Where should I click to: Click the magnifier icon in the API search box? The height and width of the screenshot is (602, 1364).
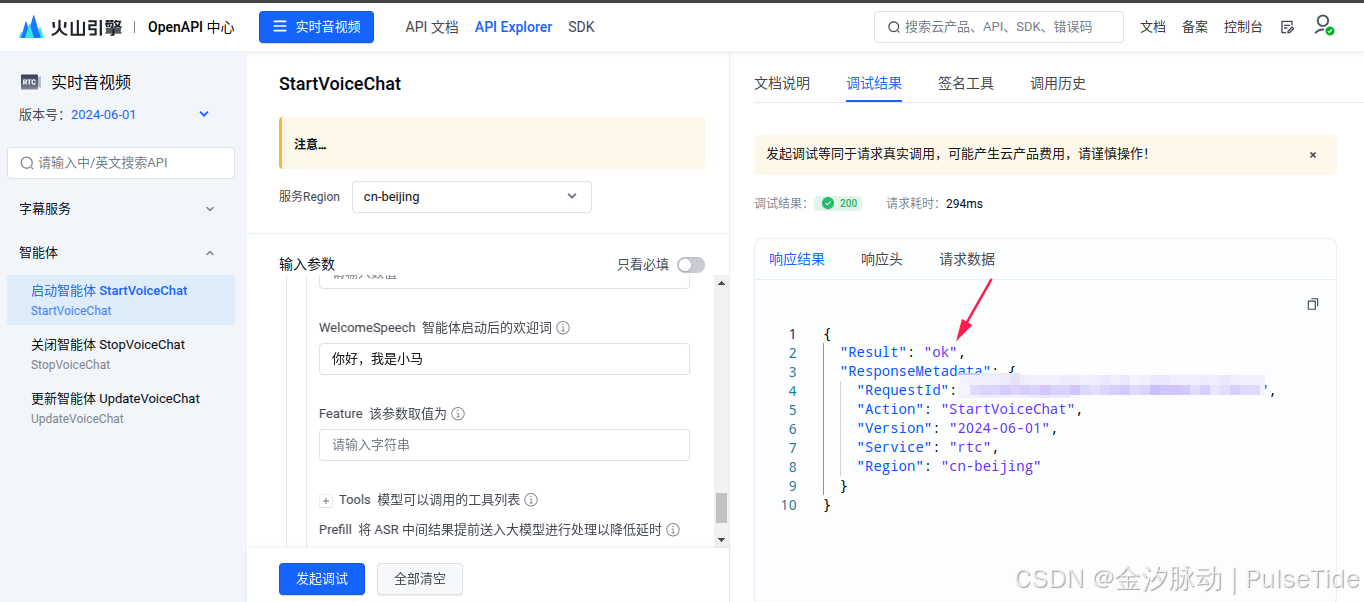(x=27, y=163)
